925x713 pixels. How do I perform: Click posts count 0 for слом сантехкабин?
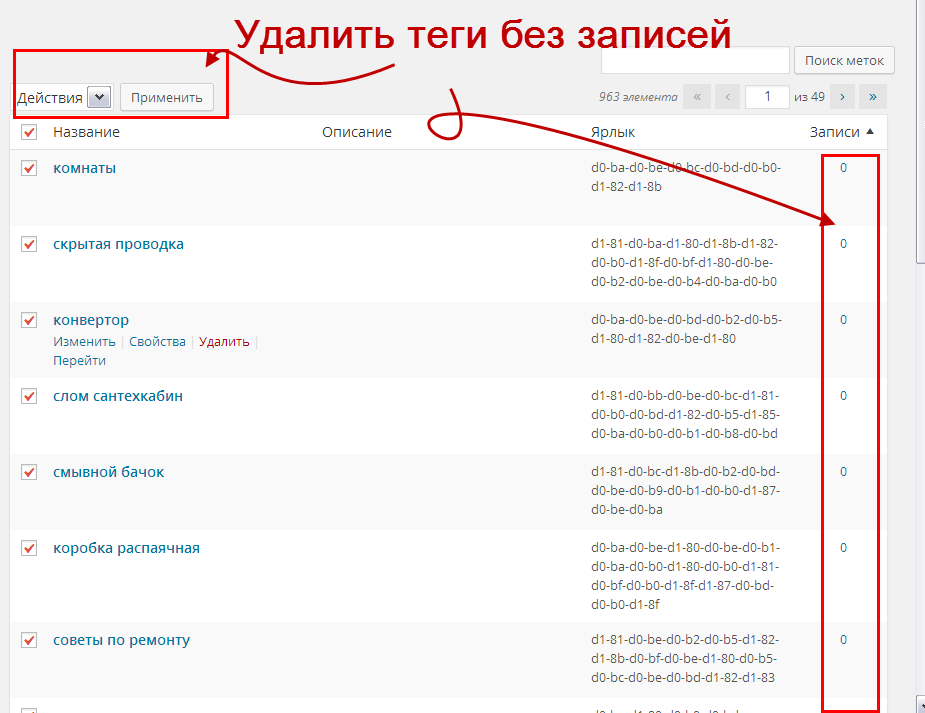tap(843, 396)
